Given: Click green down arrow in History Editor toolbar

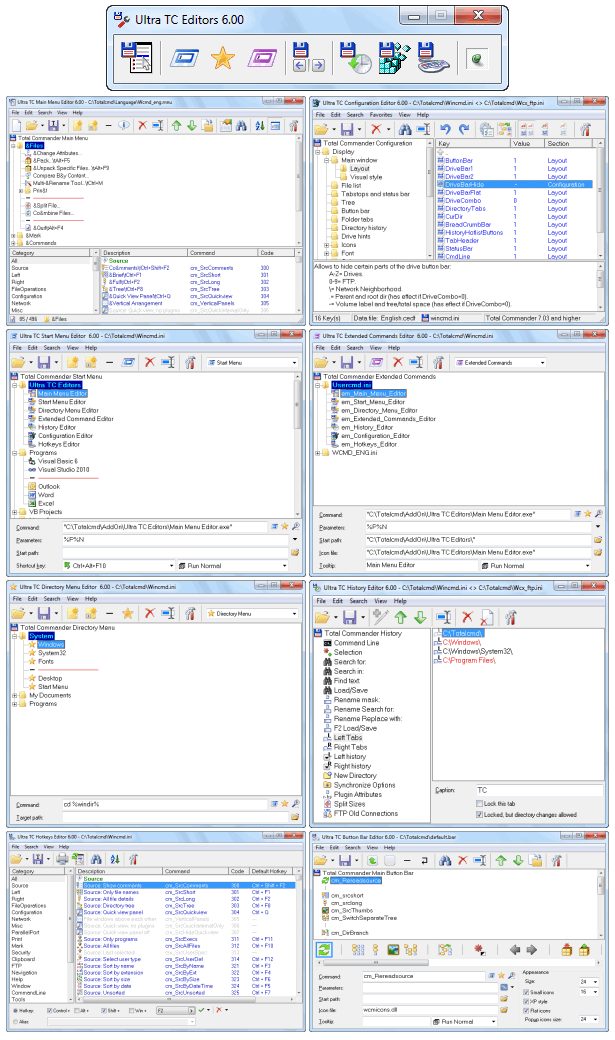Looking at the screenshot, I should tap(421, 618).
